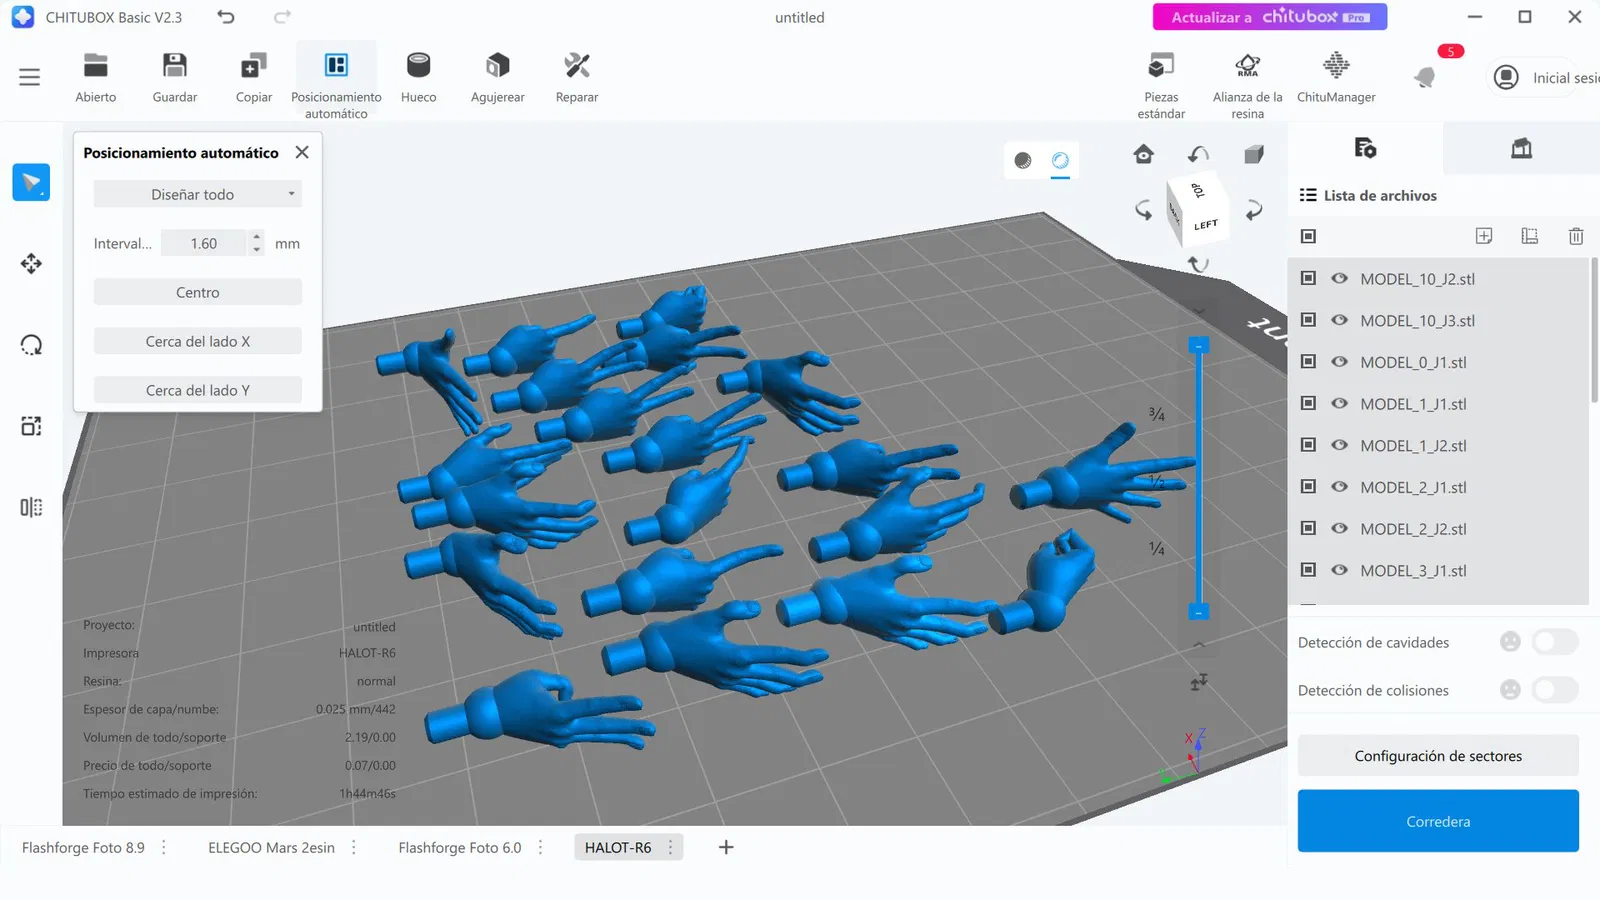Decrease the interval value with down arrow

coord(257,249)
